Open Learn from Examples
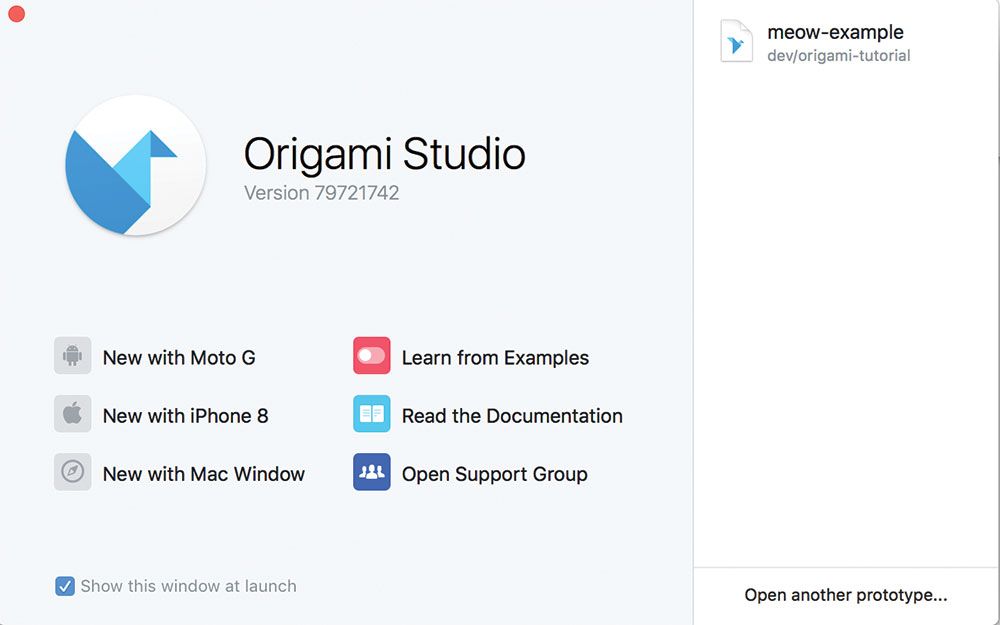 pos(494,356)
